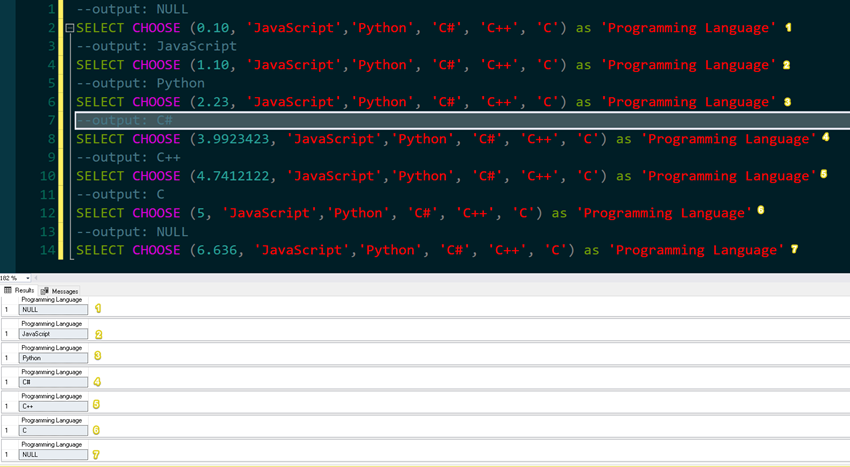
Task: Click the '--output: C++' comment
Action: [128, 157]
